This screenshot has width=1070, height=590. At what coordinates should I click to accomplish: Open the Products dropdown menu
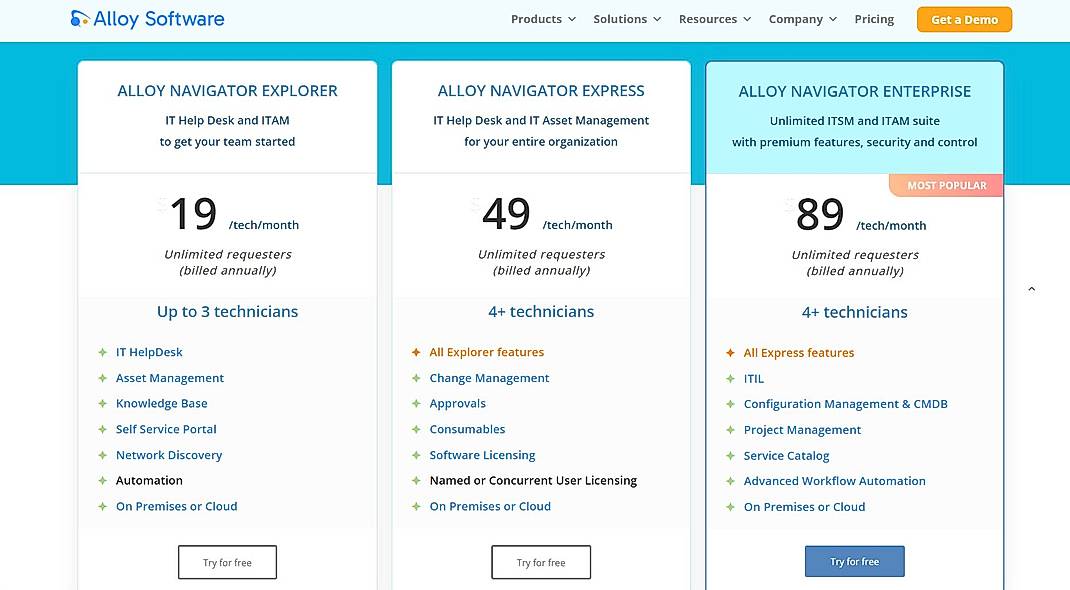tap(543, 19)
